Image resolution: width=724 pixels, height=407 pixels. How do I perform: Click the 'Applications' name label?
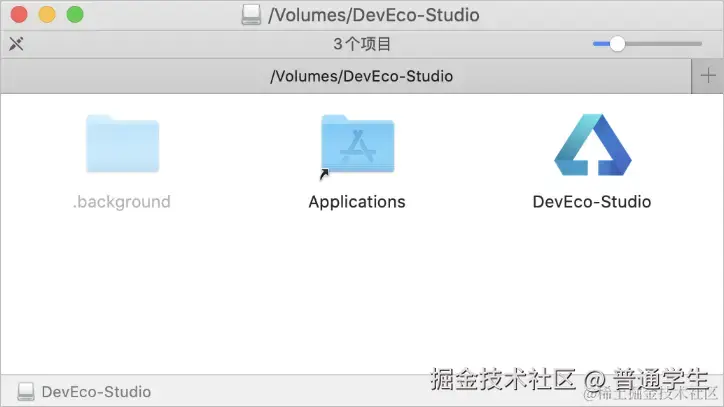click(x=357, y=202)
